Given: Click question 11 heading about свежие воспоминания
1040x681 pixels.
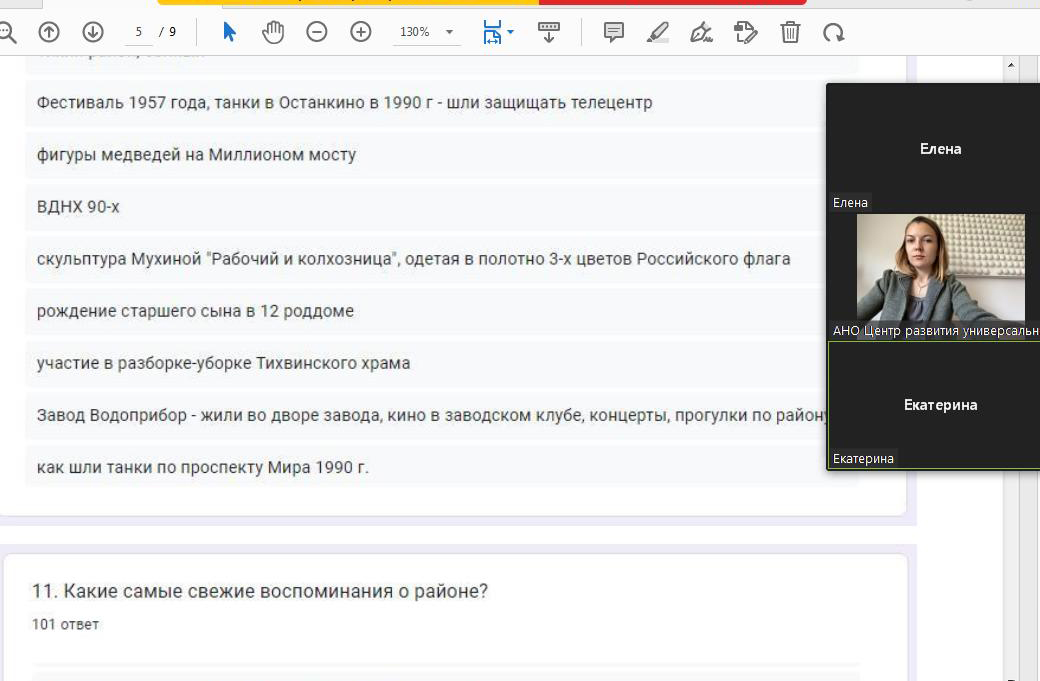Looking at the screenshot, I should (260, 591).
